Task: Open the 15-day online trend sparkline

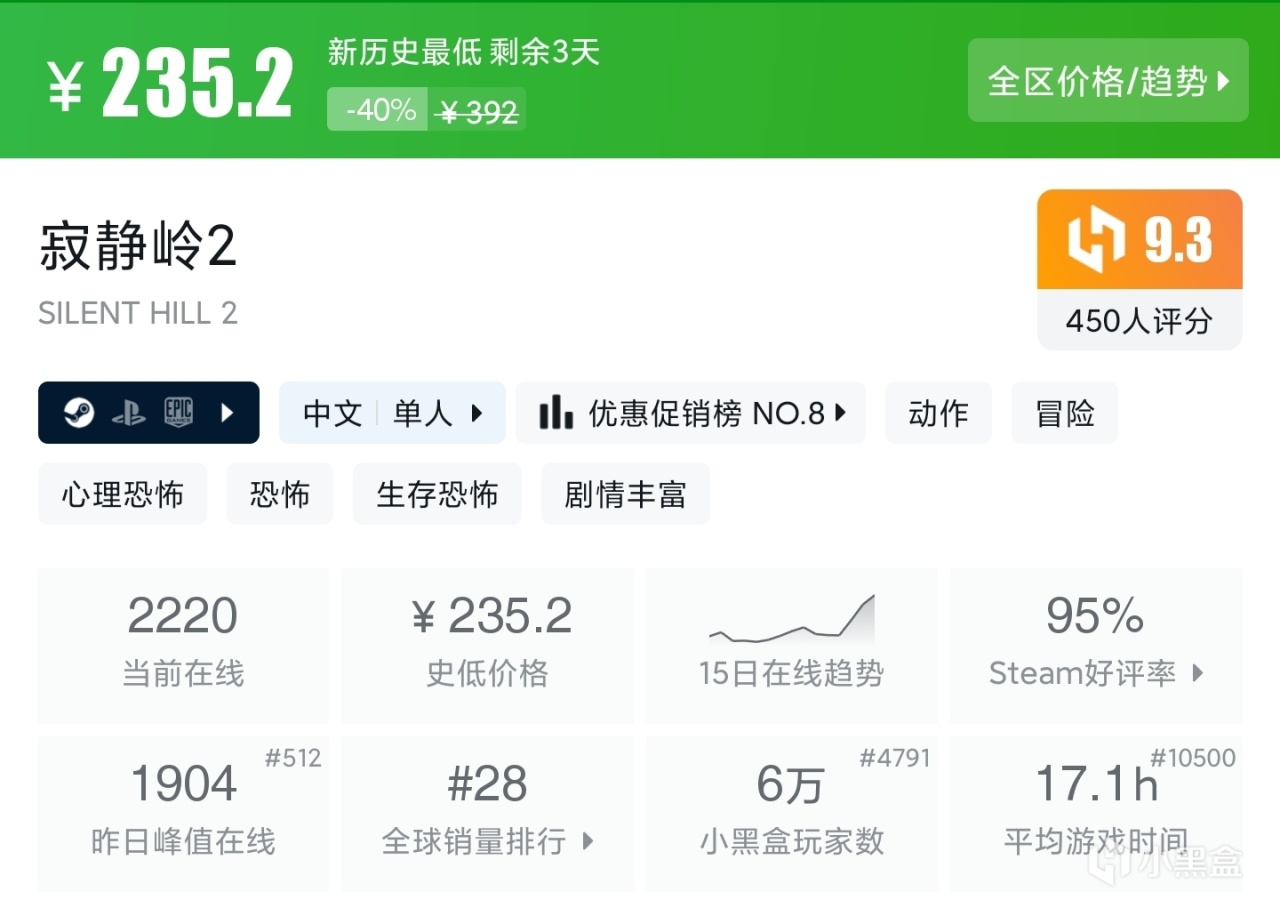Action: coord(791,621)
